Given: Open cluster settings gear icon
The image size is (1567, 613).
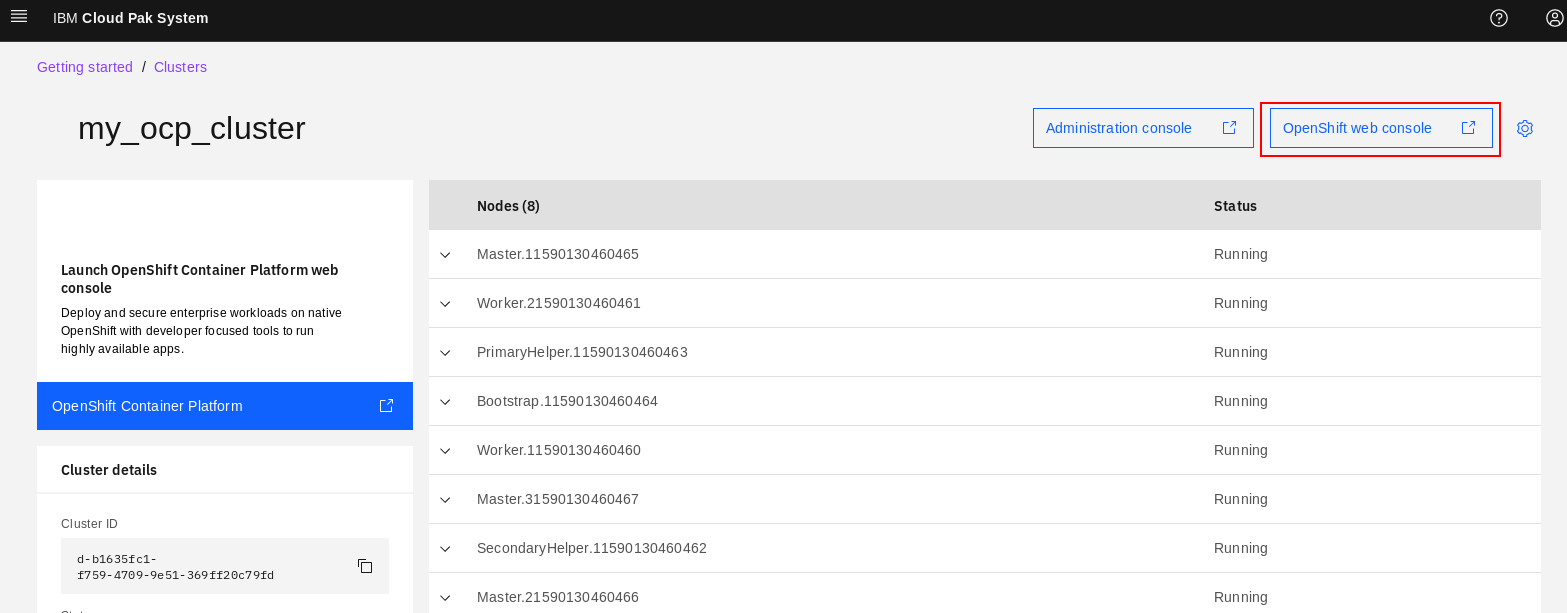Looking at the screenshot, I should 1524,128.
